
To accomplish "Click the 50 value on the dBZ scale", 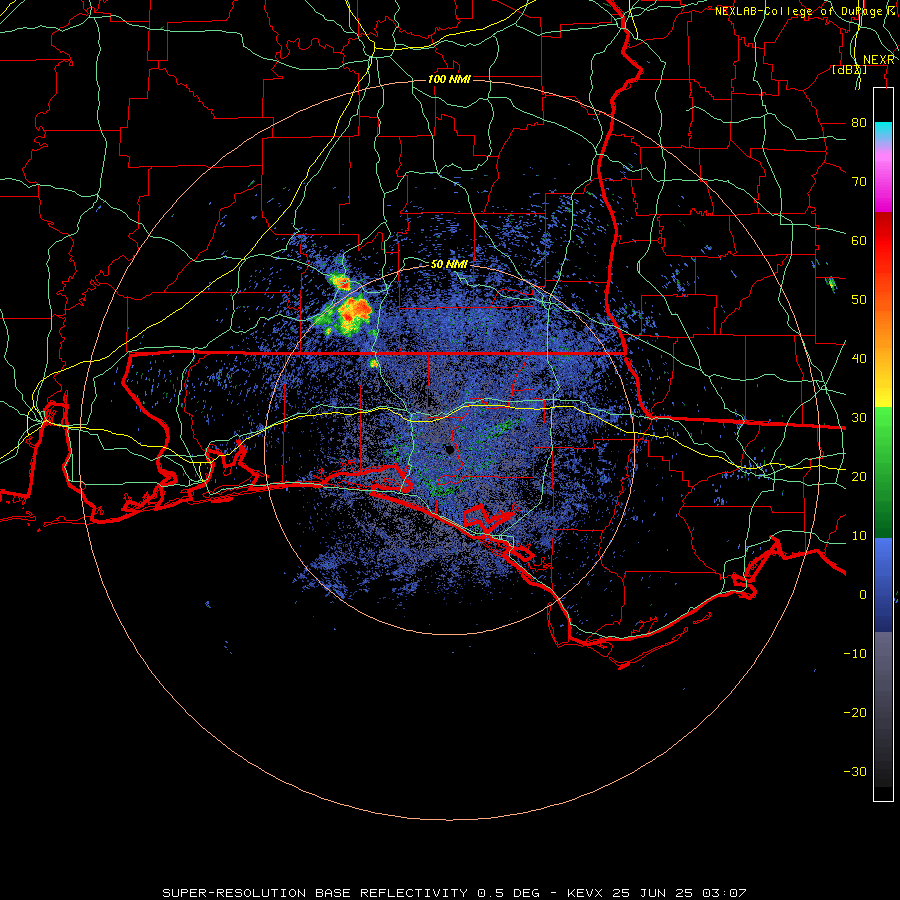I will 859,300.
